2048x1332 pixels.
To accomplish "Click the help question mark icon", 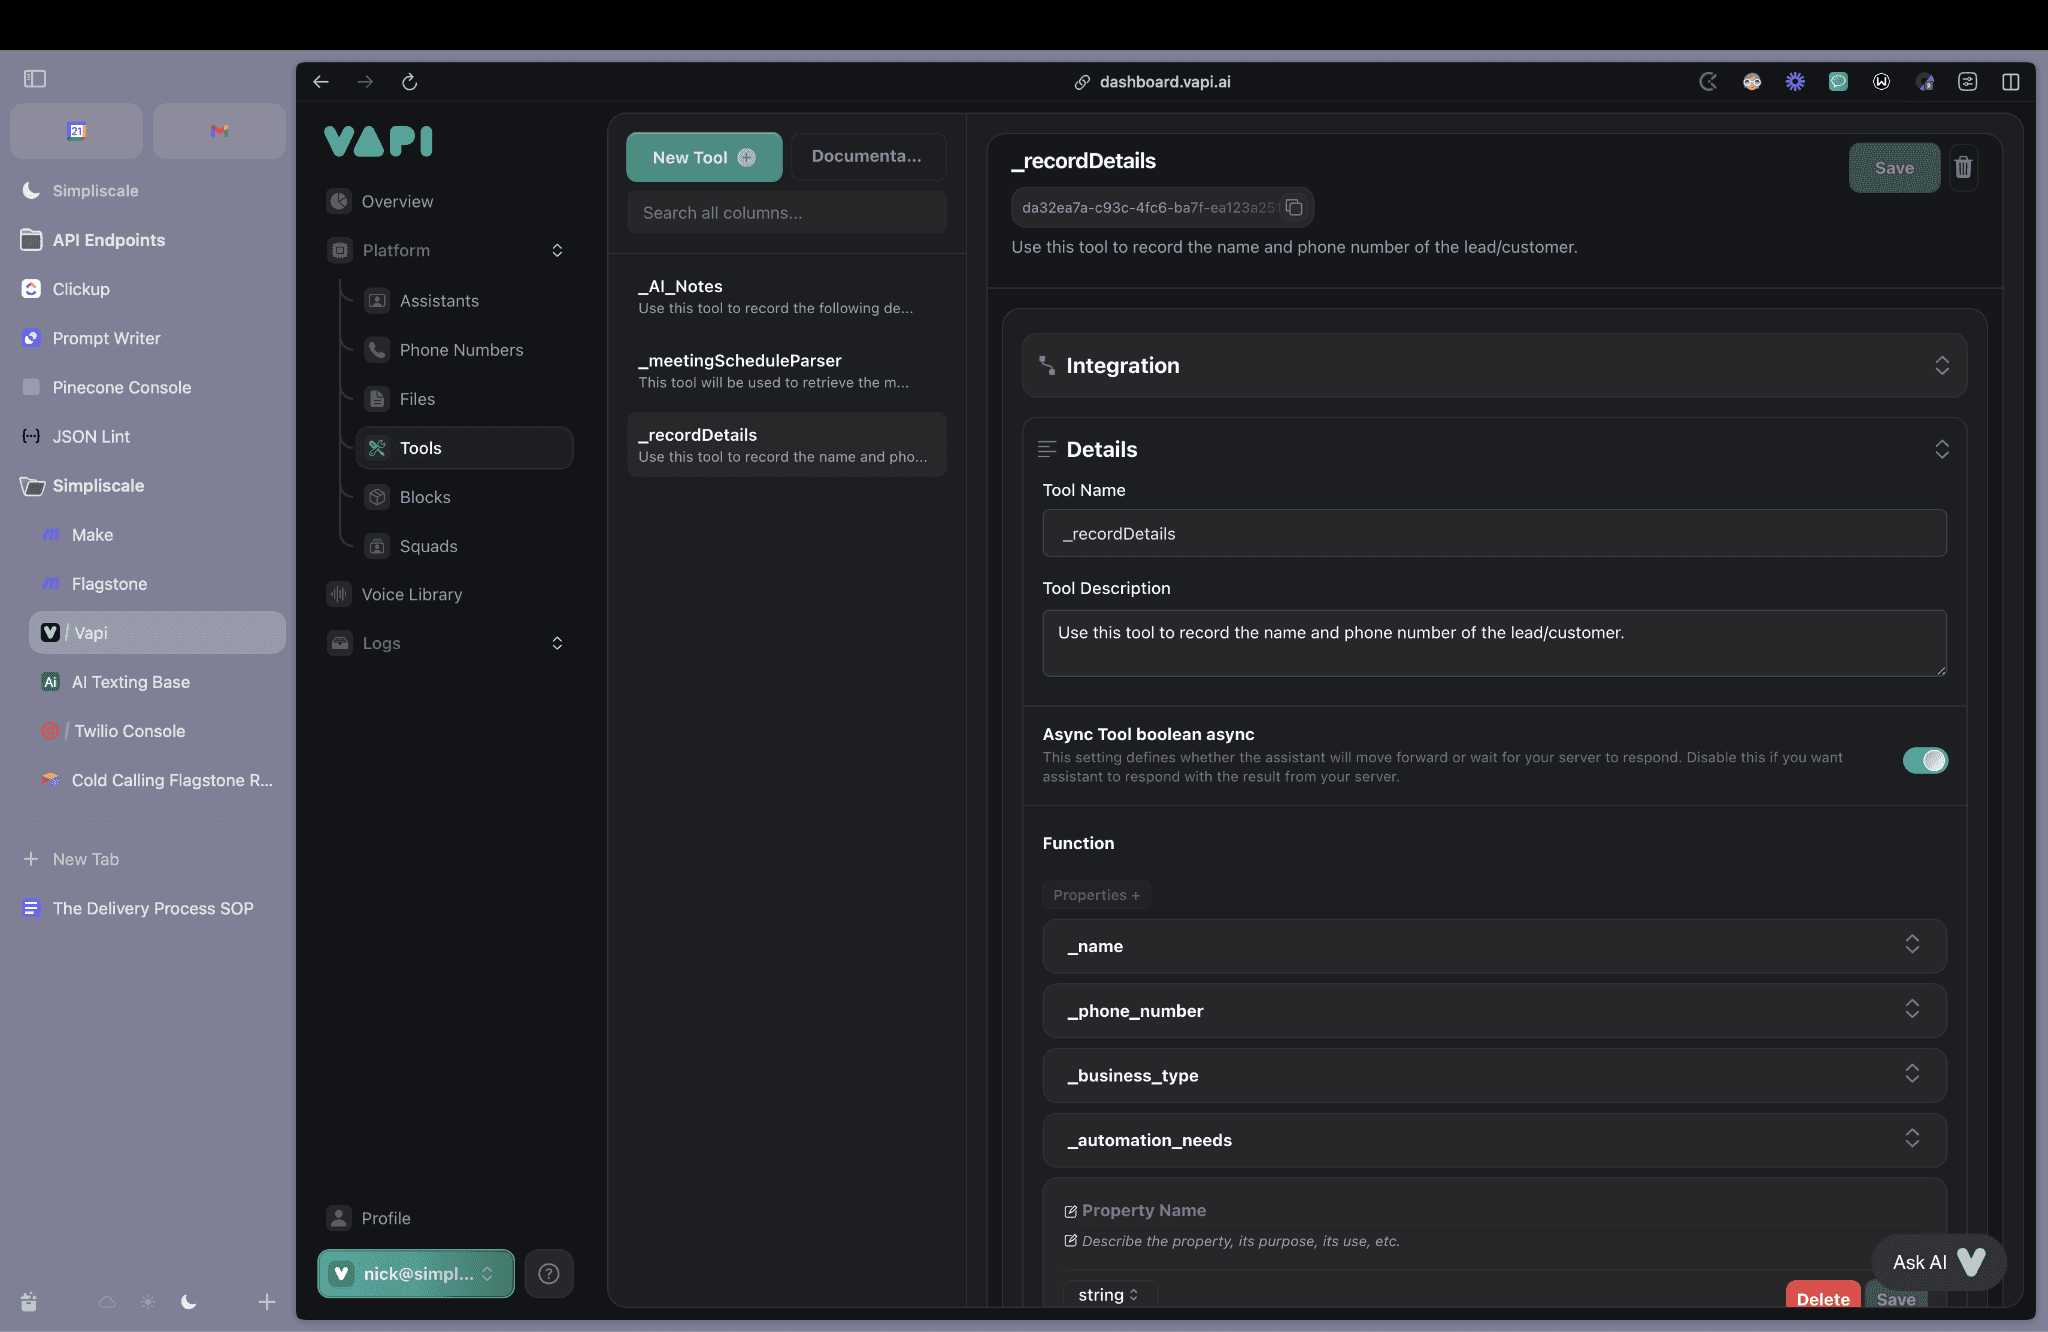I will pos(548,1273).
